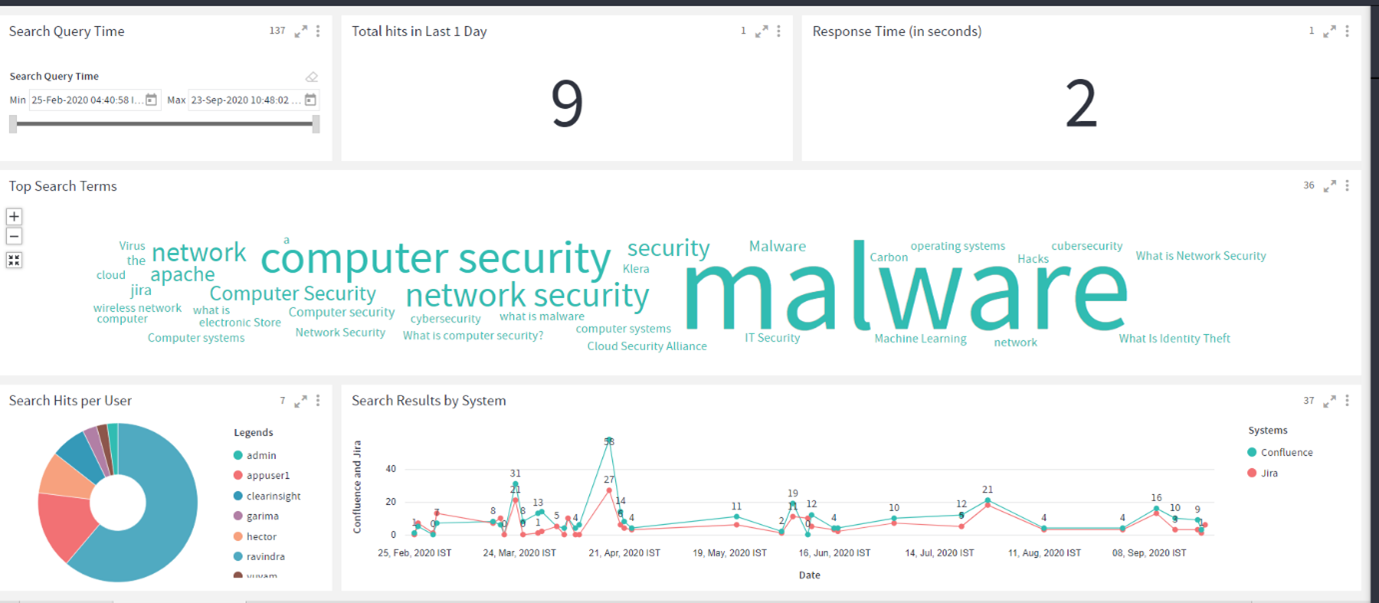Open calendar picker for Min date
The height and width of the screenshot is (603, 1379).
click(151, 100)
